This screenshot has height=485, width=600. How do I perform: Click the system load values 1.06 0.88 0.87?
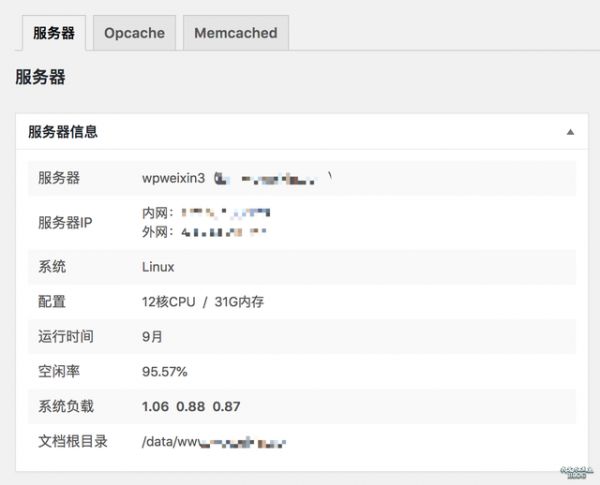[191, 407]
